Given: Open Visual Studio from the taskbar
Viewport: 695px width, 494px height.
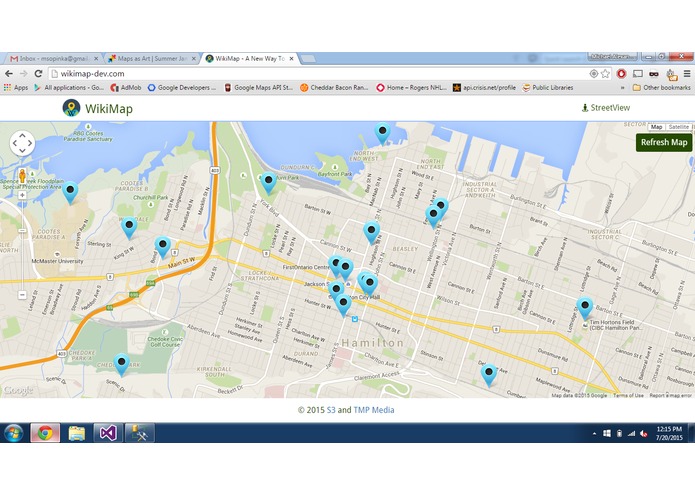Looking at the screenshot, I should click(108, 433).
